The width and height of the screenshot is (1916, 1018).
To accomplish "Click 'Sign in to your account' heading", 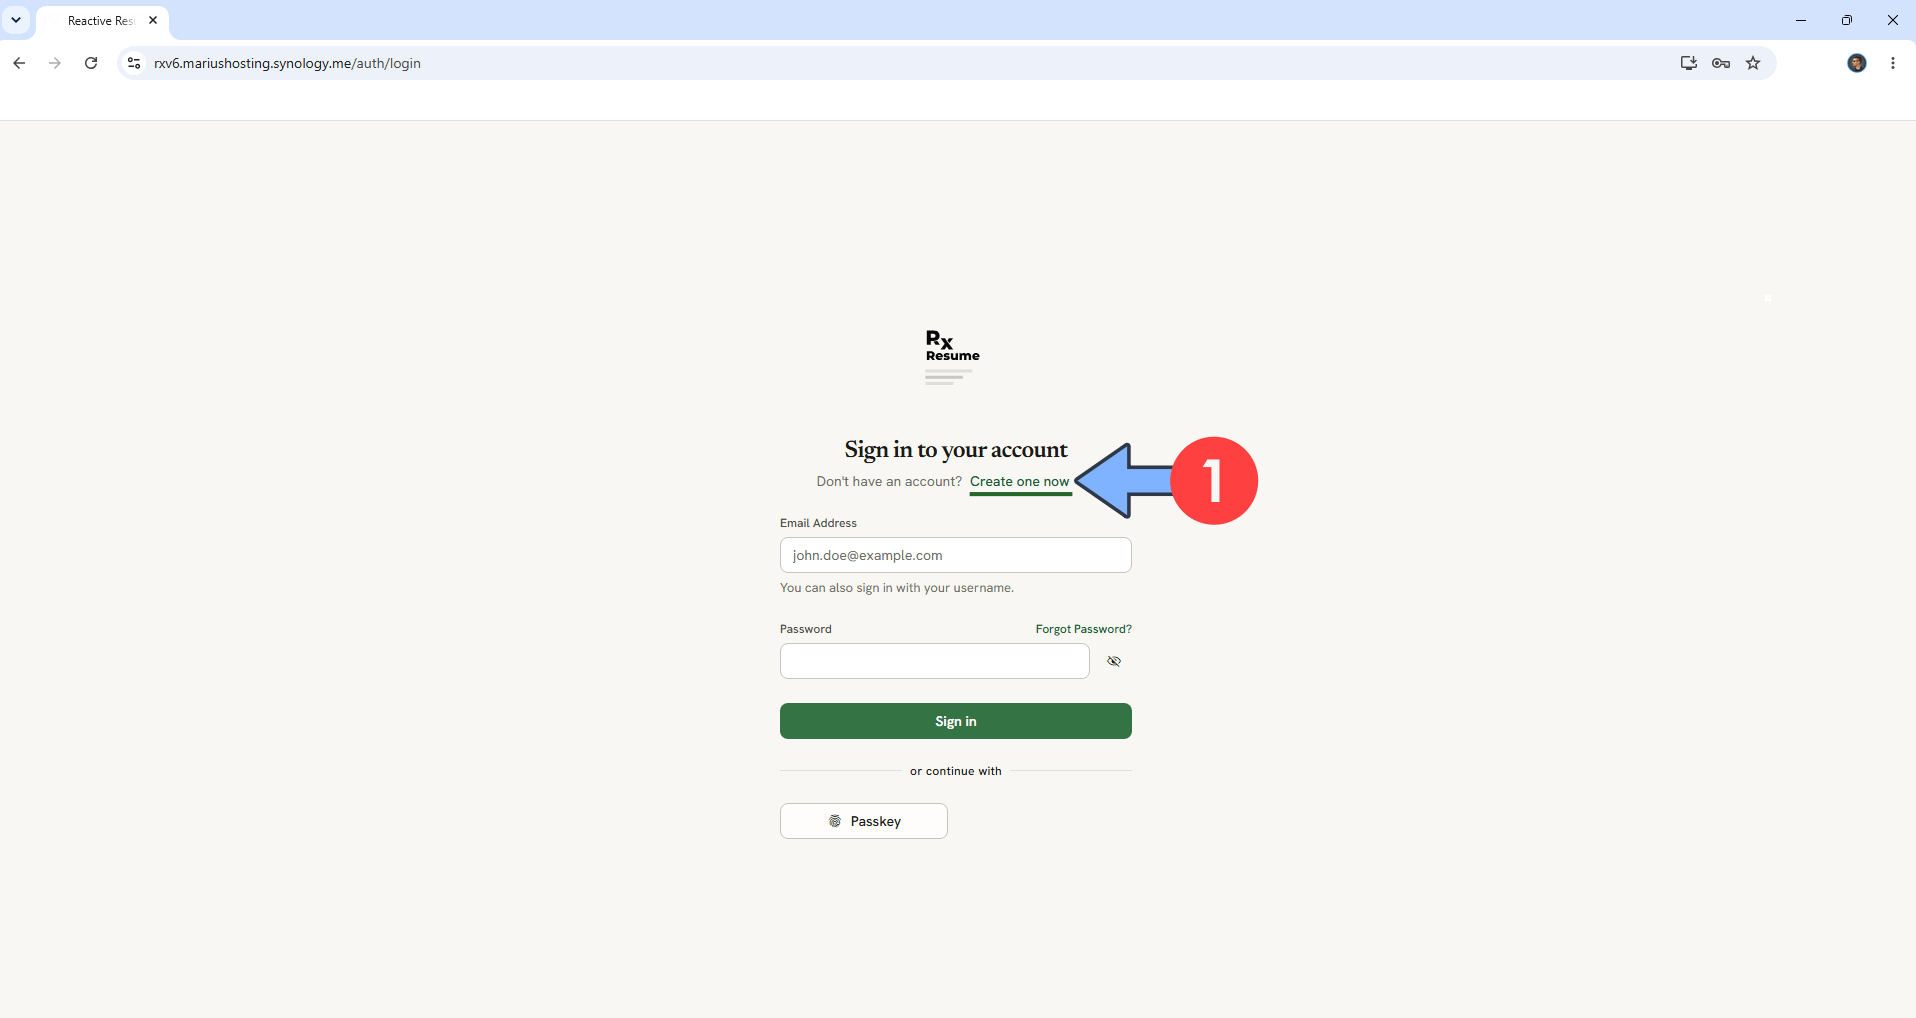I will point(956,450).
